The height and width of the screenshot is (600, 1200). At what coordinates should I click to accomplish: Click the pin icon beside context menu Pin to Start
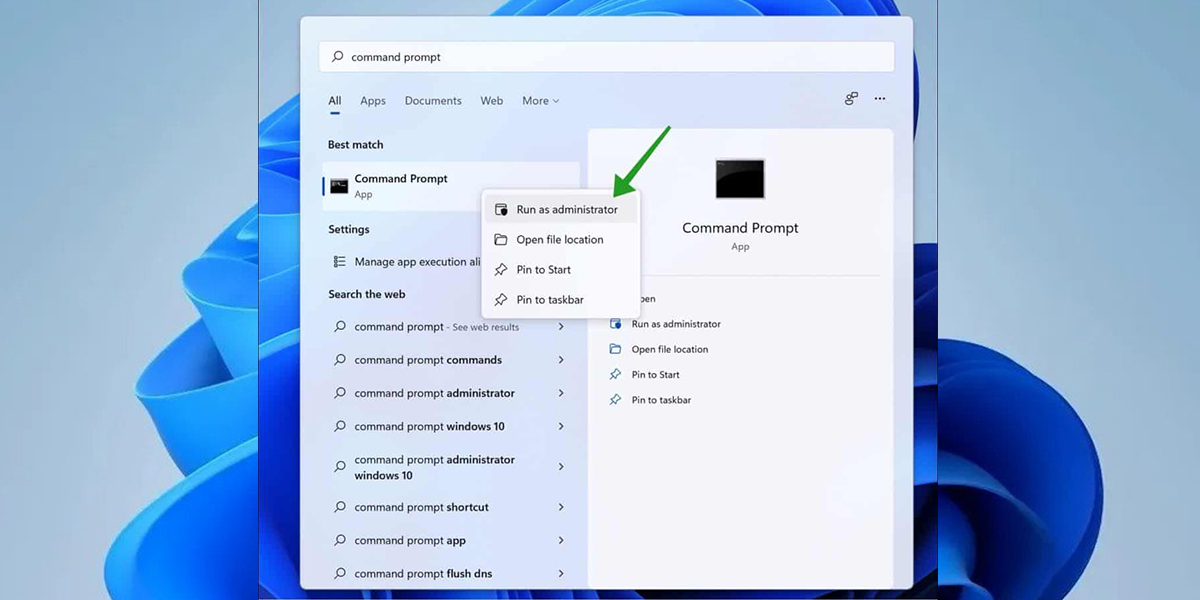501,270
